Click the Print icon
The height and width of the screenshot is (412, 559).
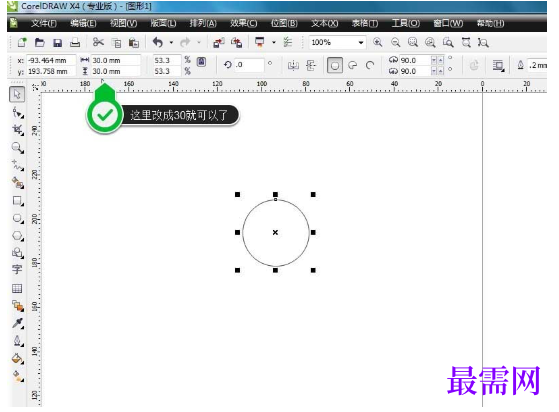[x=75, y=43]
